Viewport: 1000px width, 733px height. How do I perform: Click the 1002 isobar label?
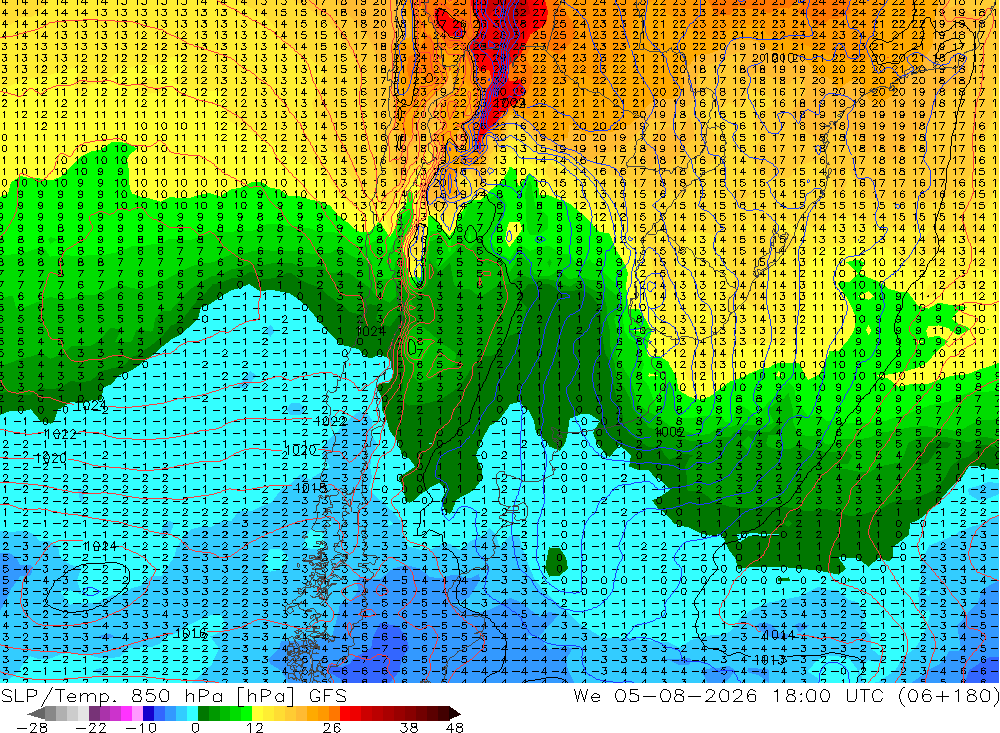click(x=670, y=432)
